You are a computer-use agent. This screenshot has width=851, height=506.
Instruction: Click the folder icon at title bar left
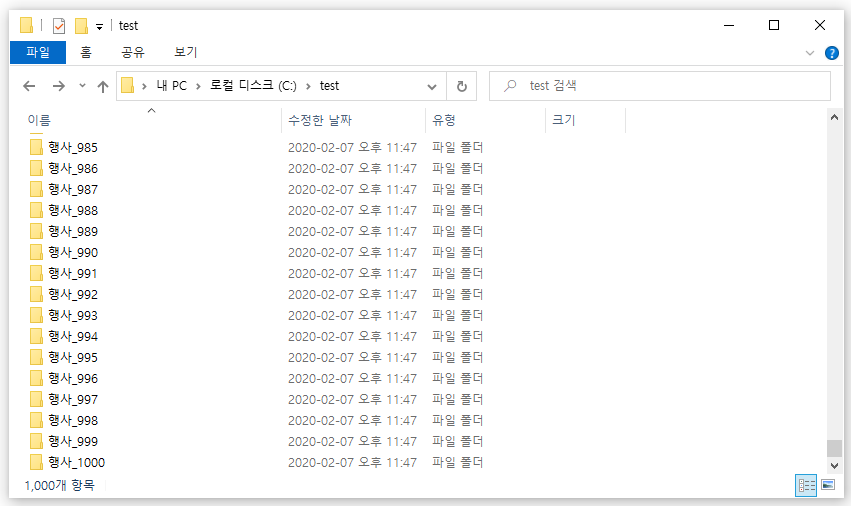click(x=26, y=26)
